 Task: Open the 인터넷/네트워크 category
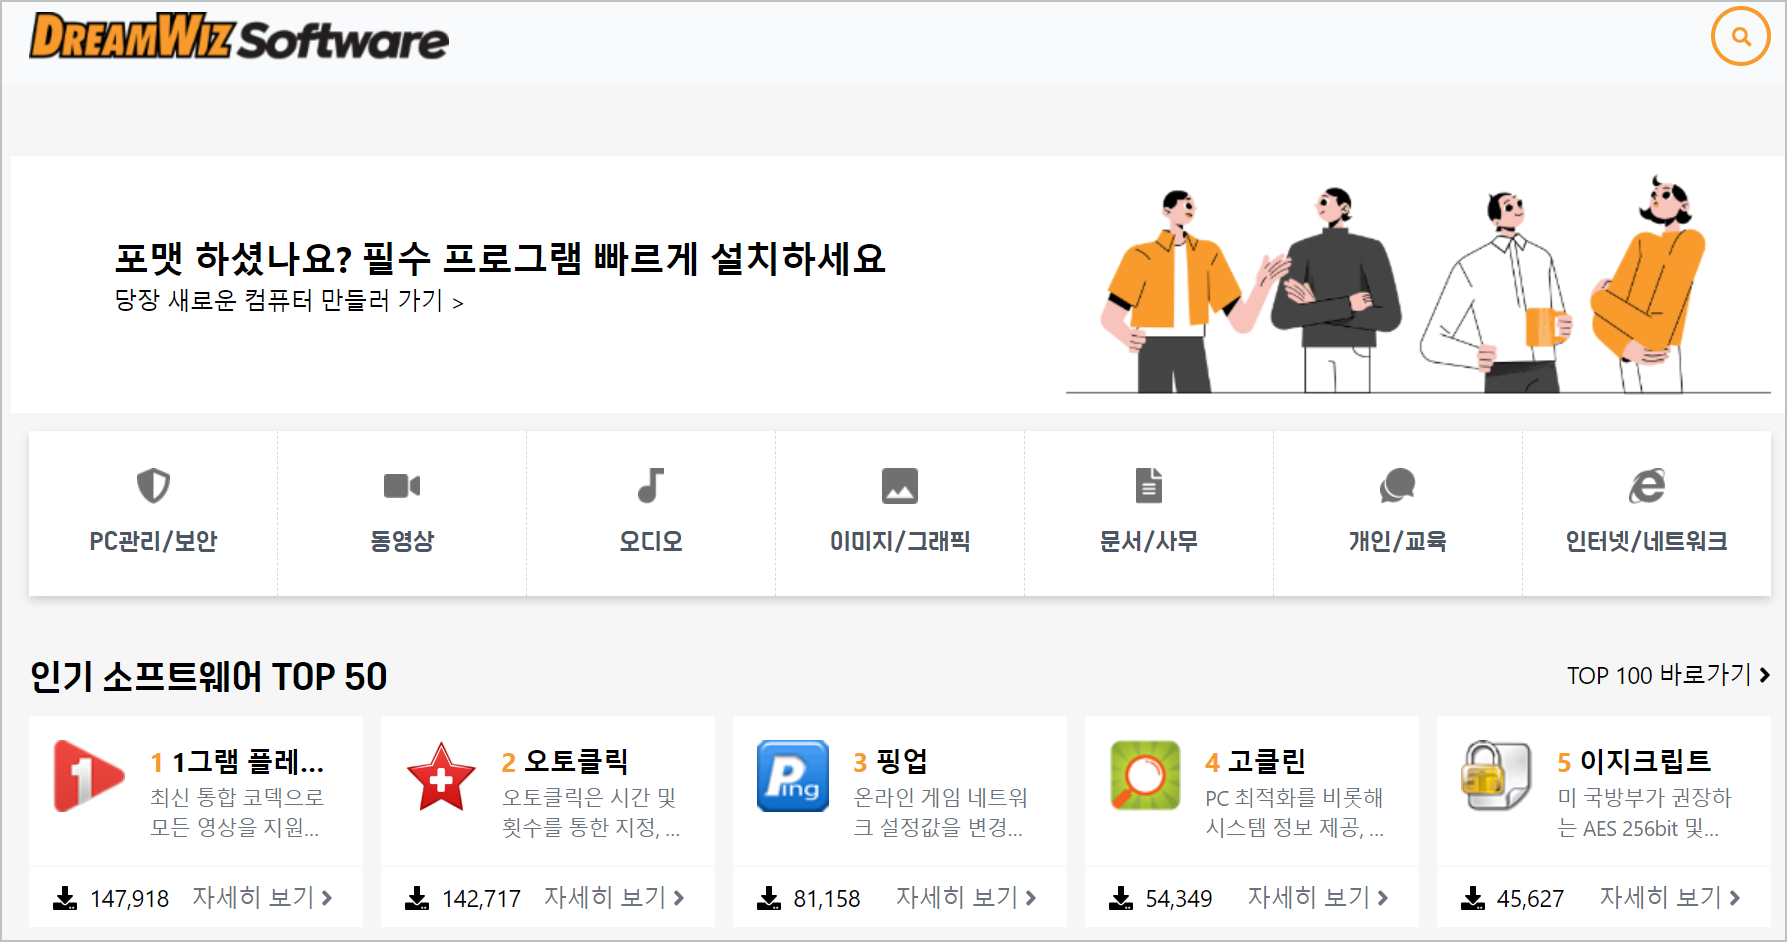[x=1647, y=514]
